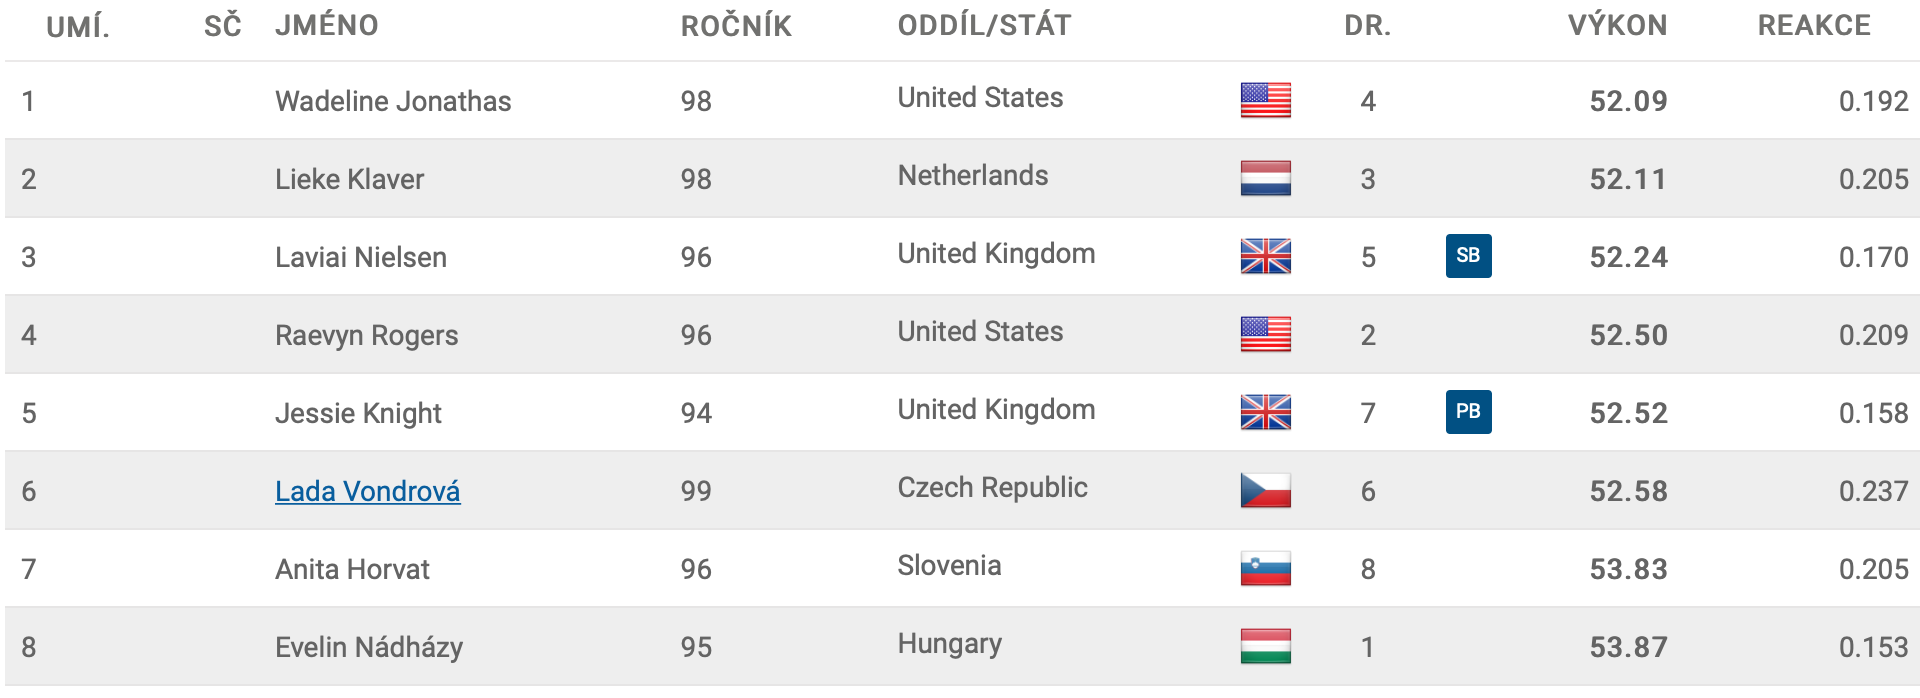Image resolution: width=1920 pixels, height=698 pixels.
Task: Open the Lada Vondrová athlete link
Action: [x=368, y=491]
